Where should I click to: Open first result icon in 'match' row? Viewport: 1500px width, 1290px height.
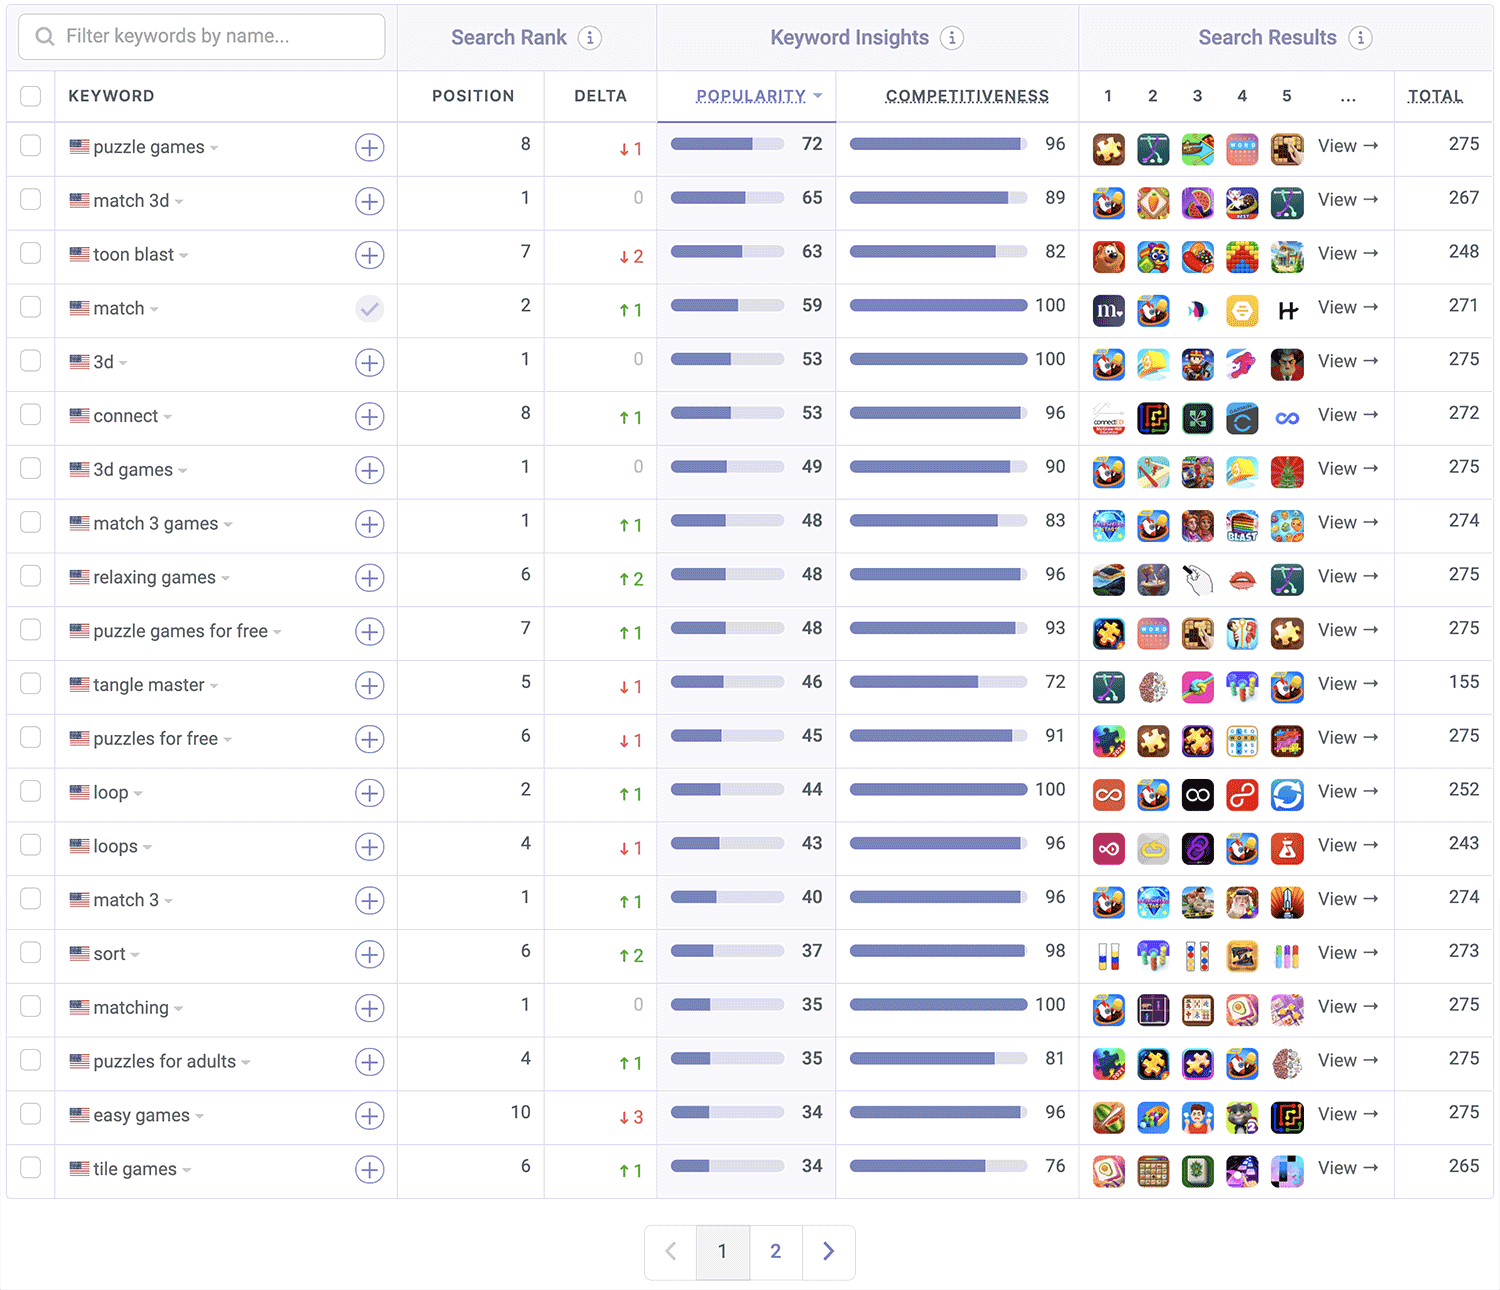coord(1108,311)
